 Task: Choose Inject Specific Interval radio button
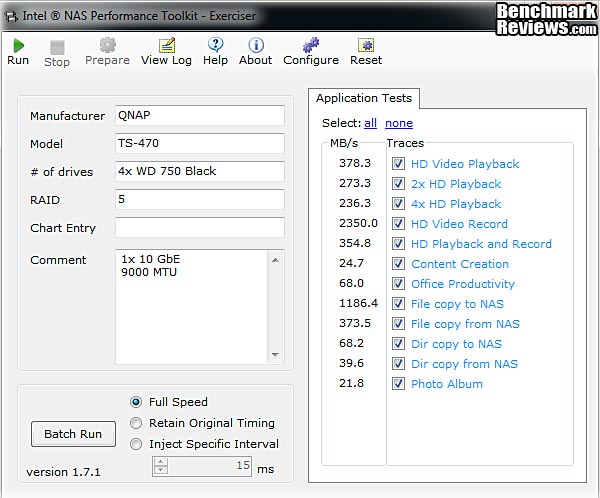[136, 444]
